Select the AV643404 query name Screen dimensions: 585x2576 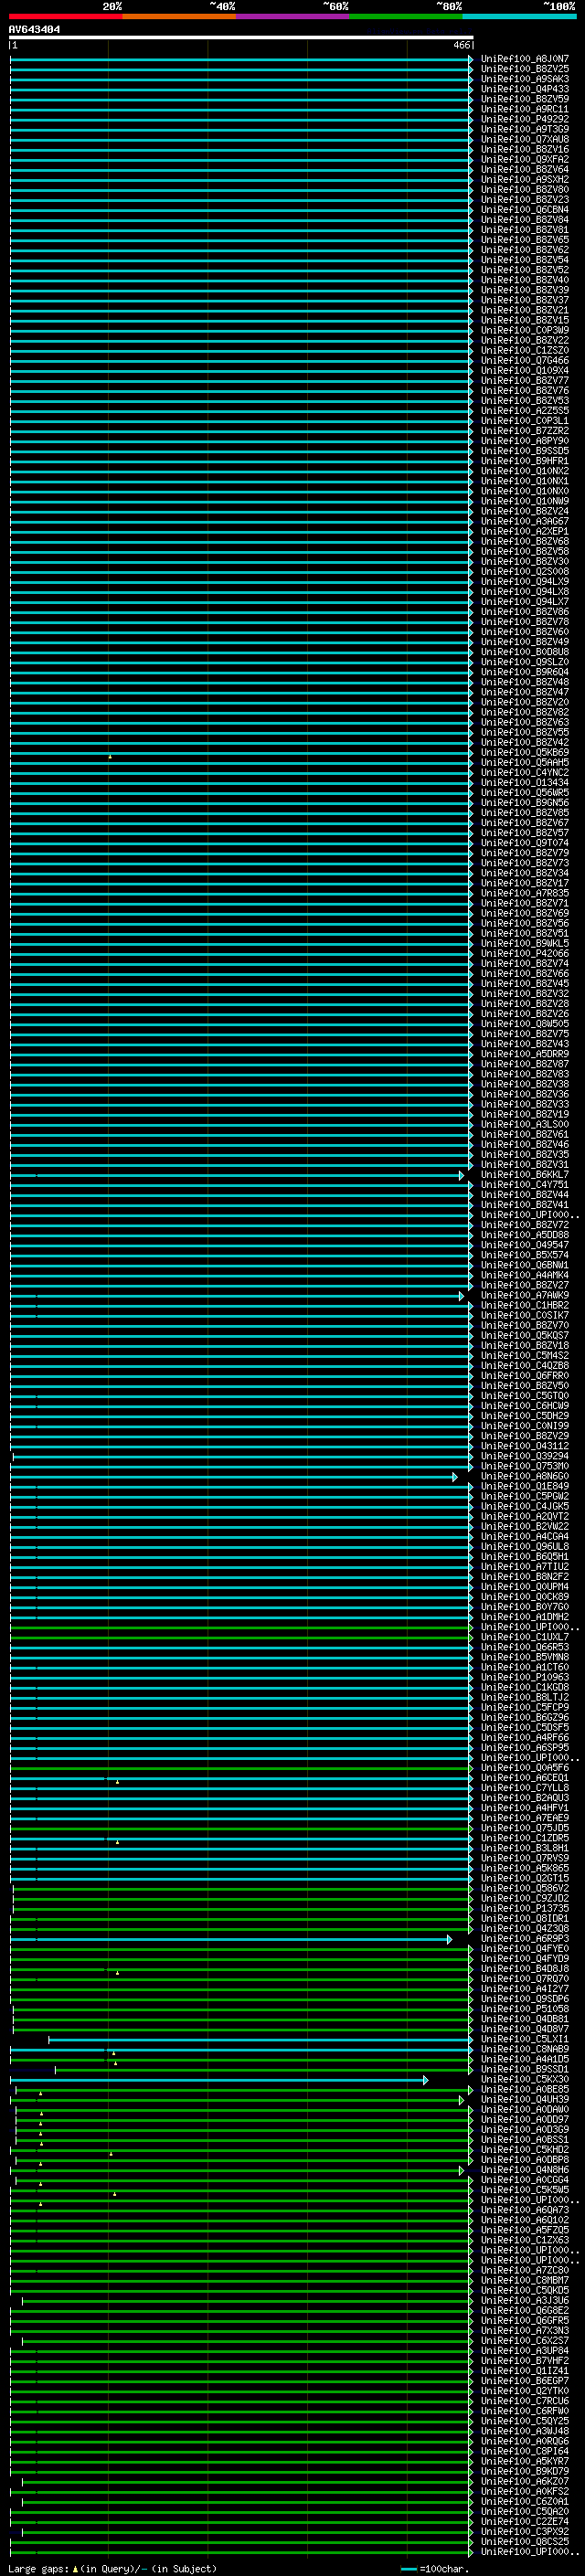(x=34, y=30)
